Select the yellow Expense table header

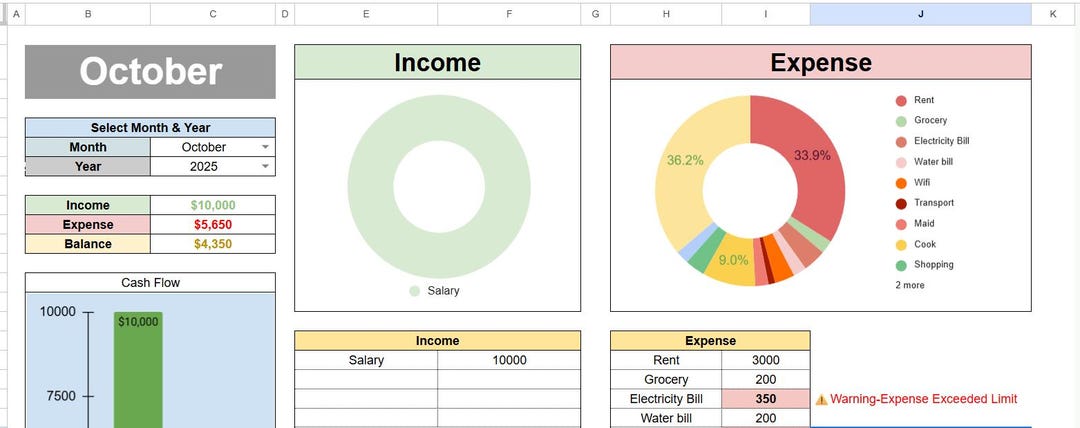(x=710, y=340)
